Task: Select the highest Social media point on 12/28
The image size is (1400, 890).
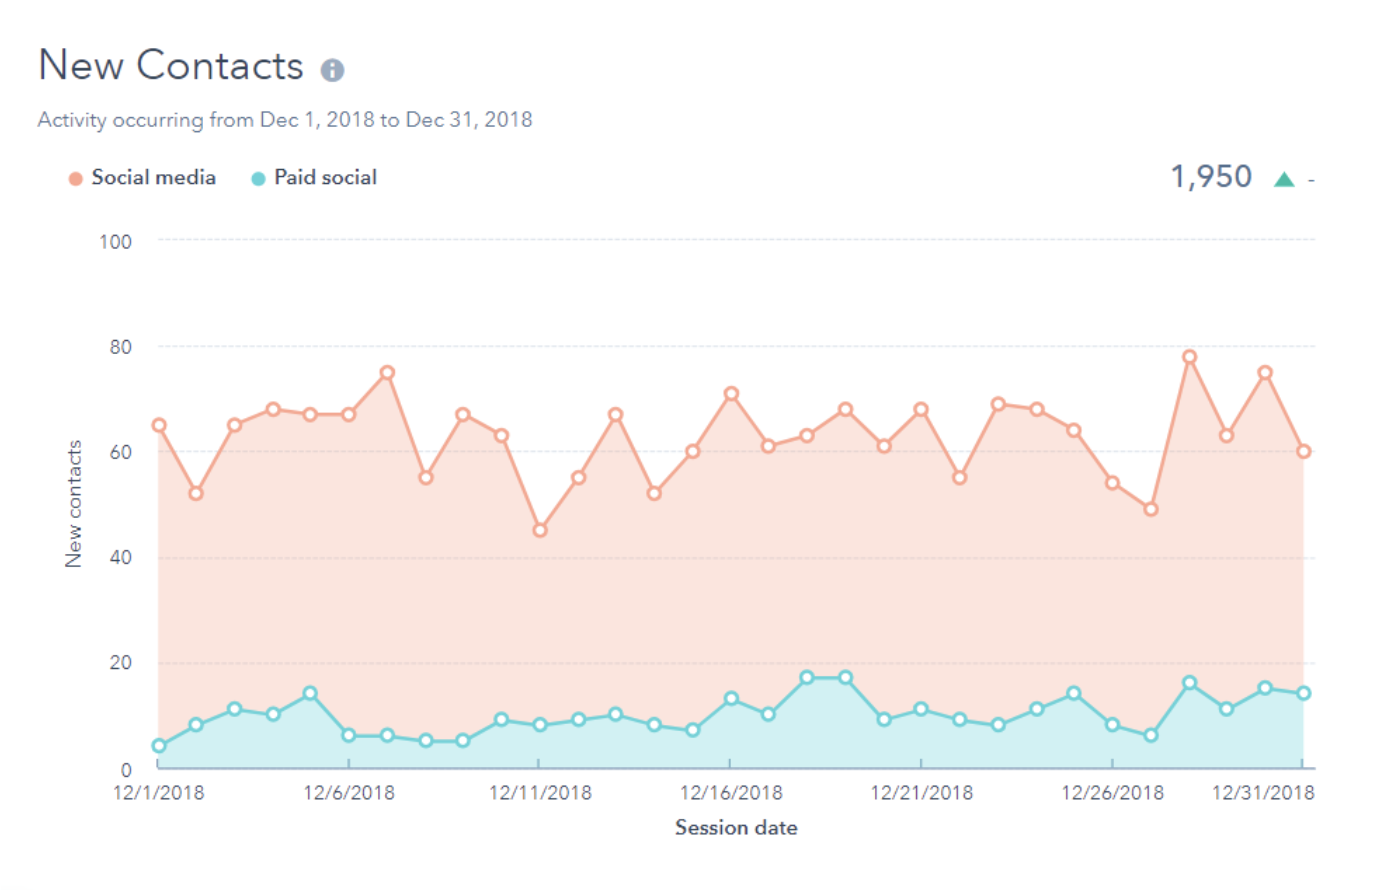Action: click(x=1189, y=357)
